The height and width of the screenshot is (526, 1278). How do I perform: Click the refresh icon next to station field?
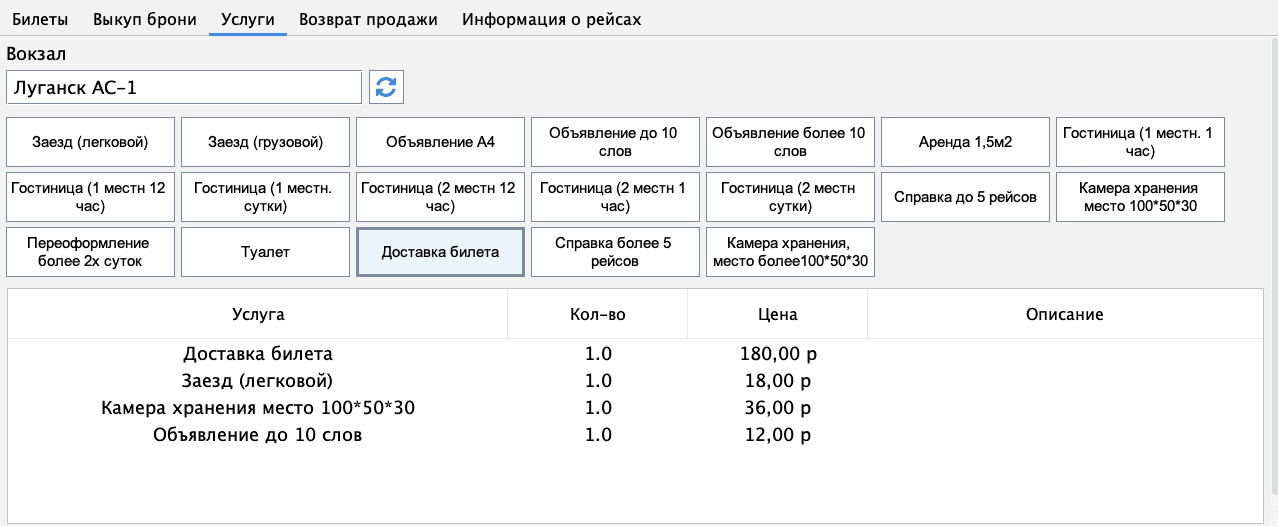(386, 87)
